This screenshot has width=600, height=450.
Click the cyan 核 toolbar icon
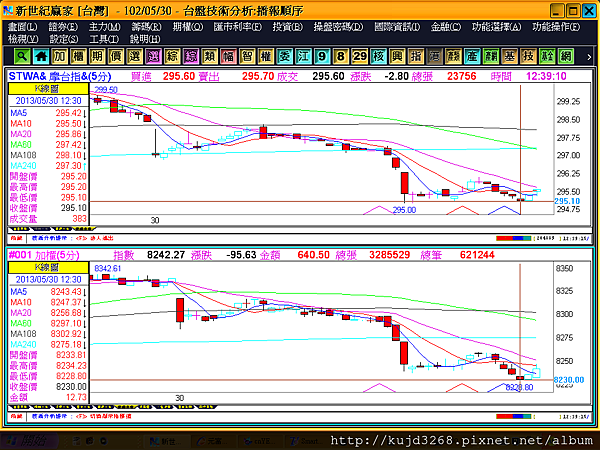pyautogui.click(x=378, y=57)
